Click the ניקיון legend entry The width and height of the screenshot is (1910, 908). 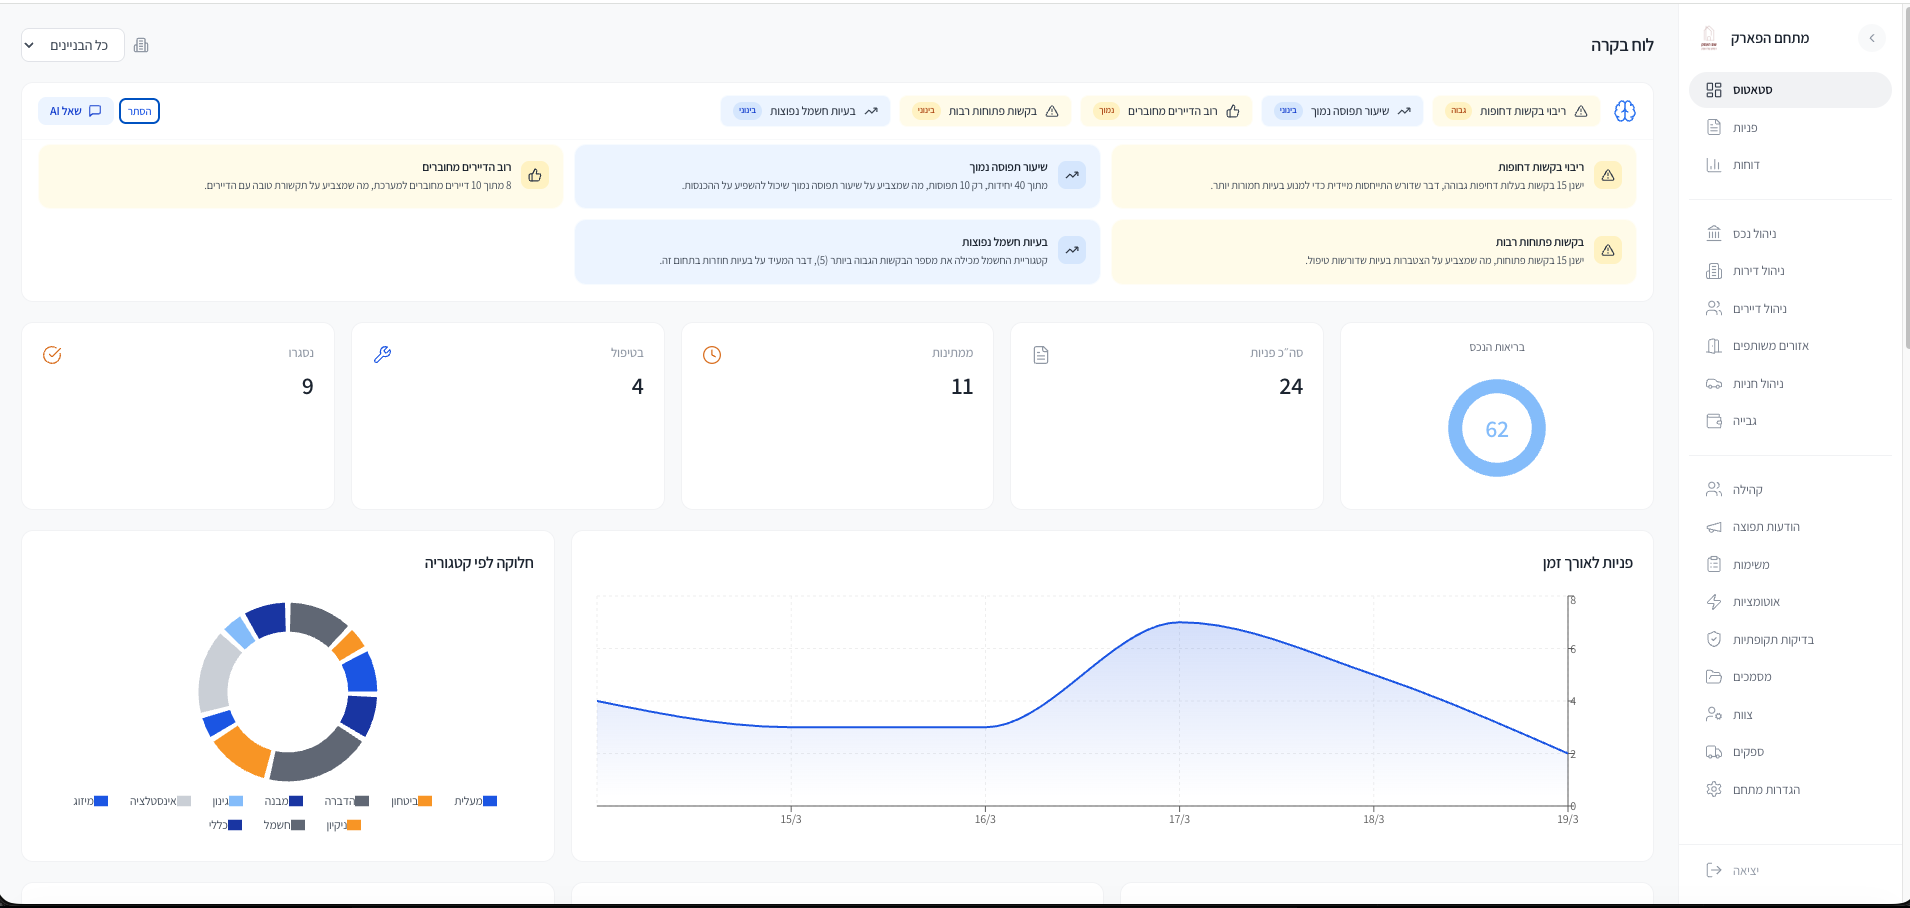344,825
